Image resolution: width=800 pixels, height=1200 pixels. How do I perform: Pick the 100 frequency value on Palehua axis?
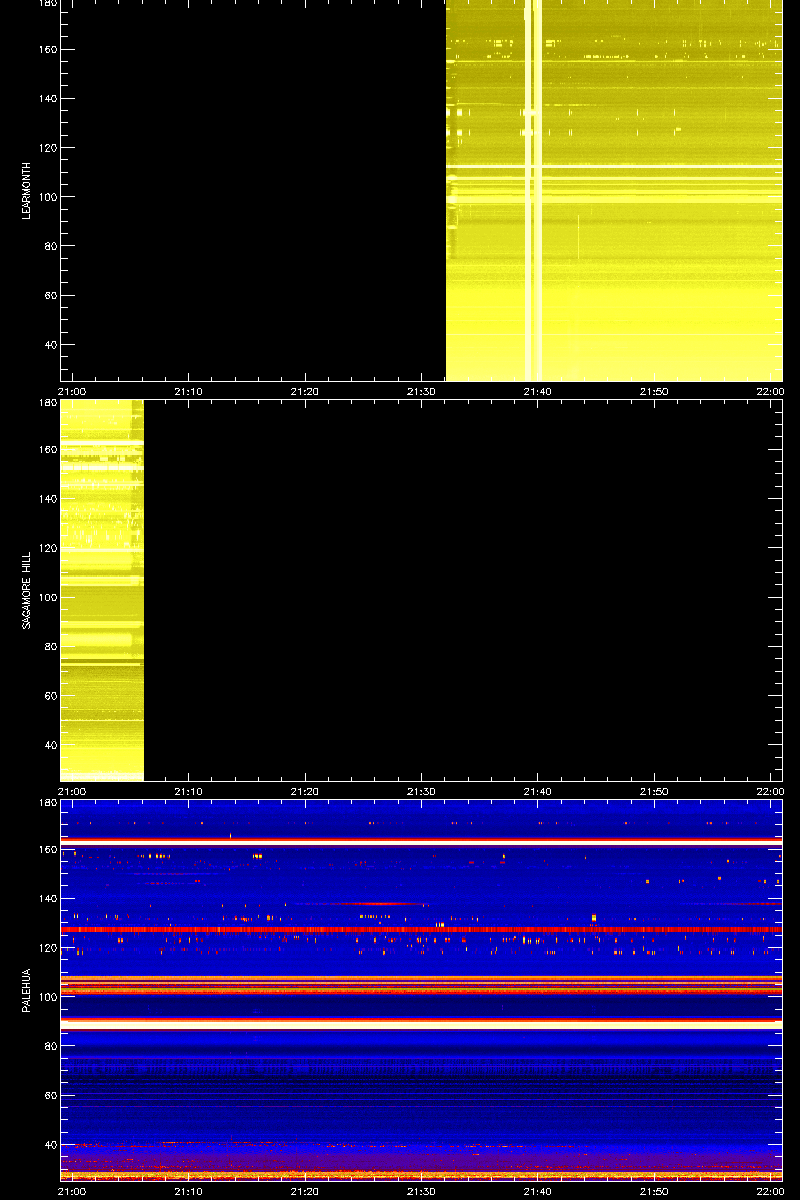click(x=46, y=997)
